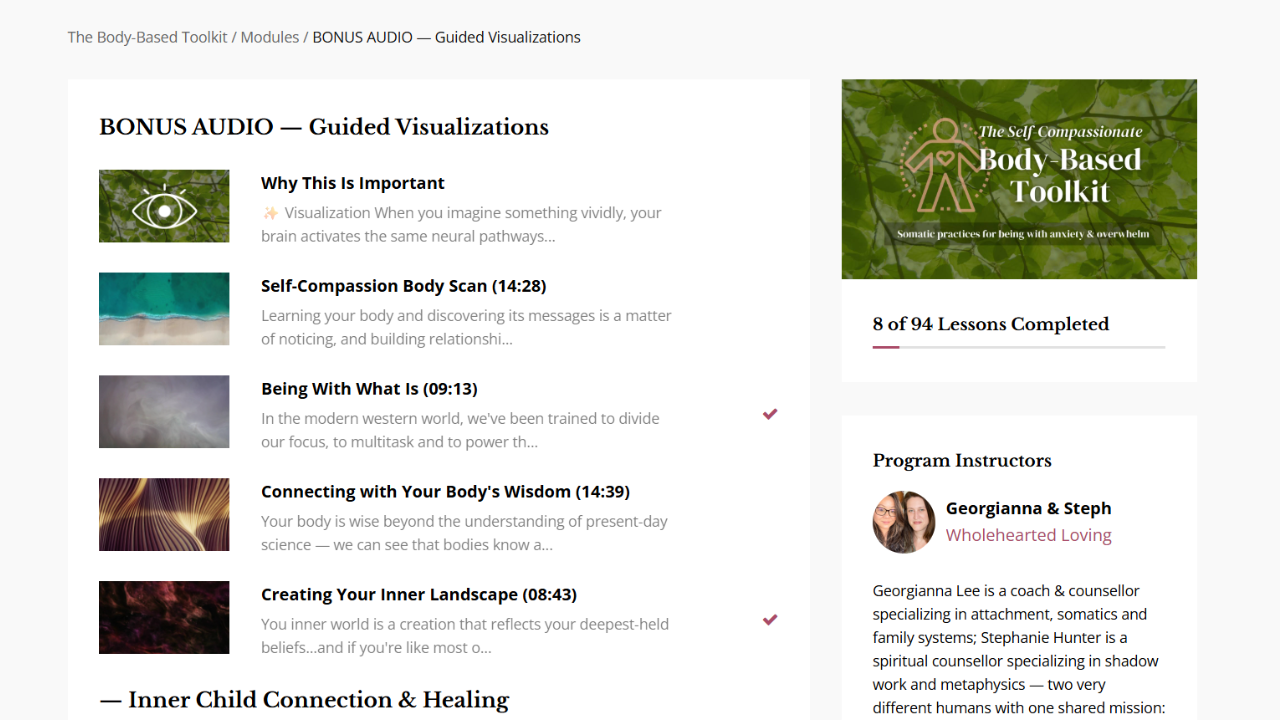Open Why This Is Important eye thumbnail
This screenshot has width=1280, height=720.
coord(164,206)
